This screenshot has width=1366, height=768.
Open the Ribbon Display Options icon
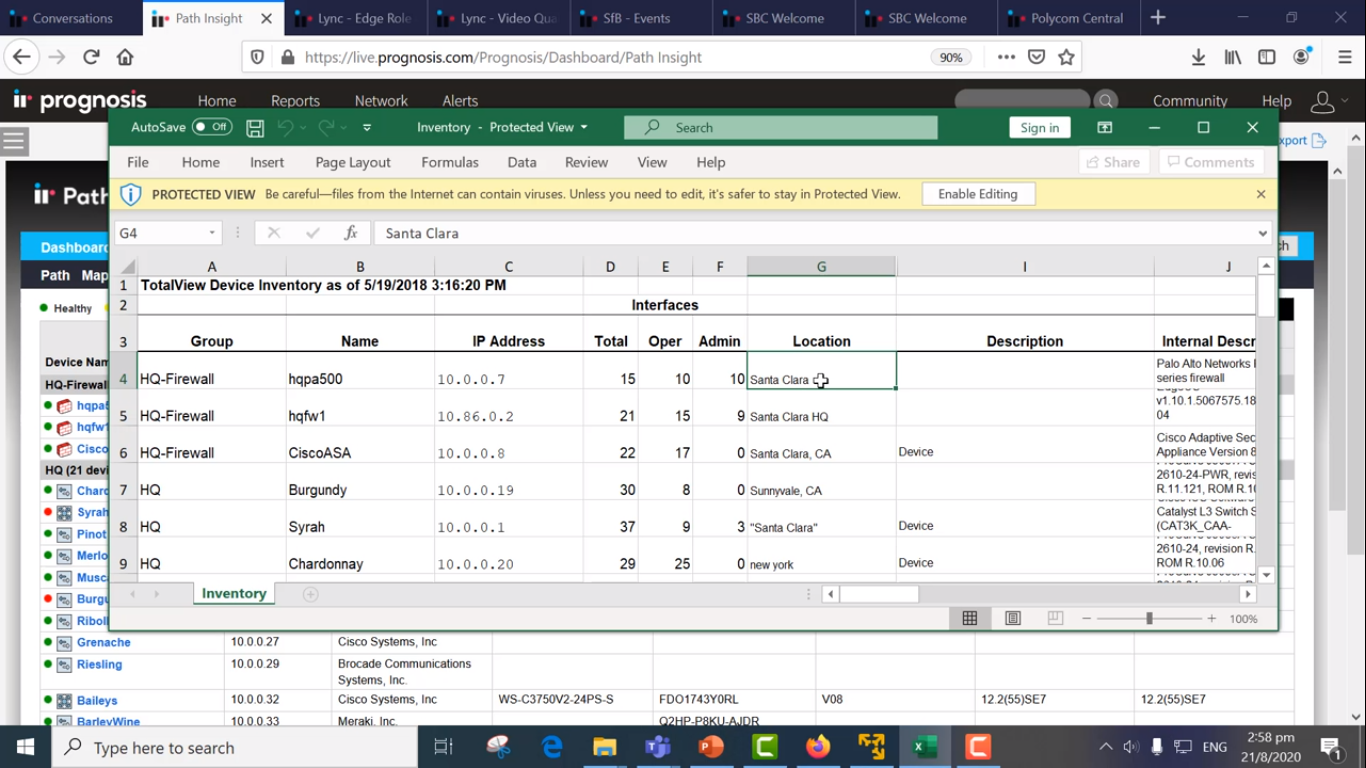pyautogui.click(x=1104, y=127)
